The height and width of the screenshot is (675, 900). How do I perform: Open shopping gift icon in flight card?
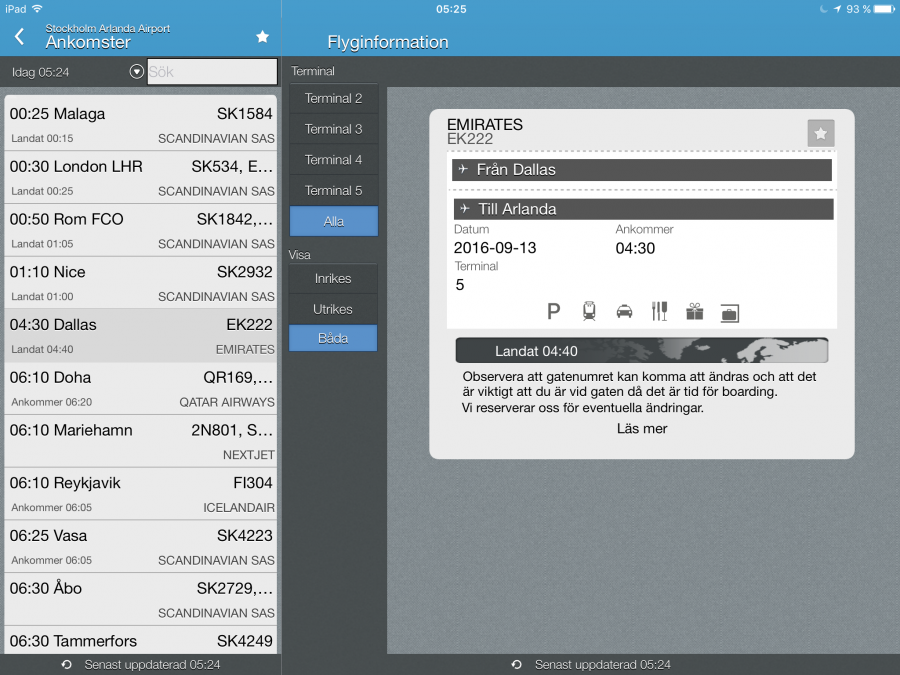[x=695, y=311]
